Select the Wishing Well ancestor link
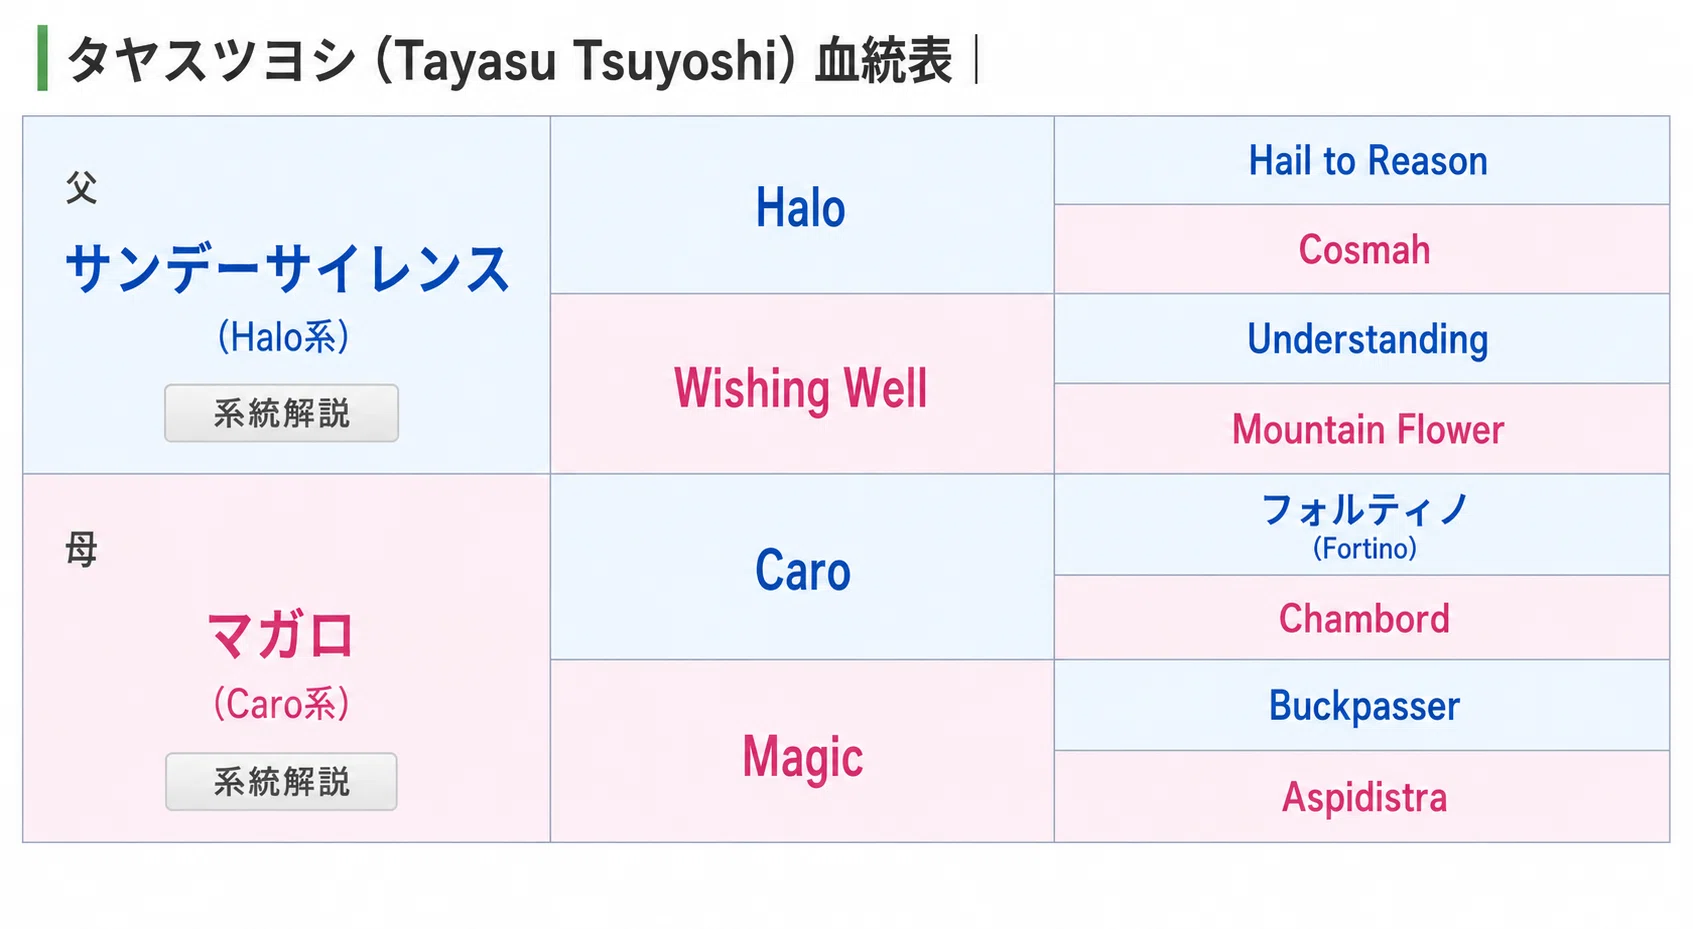The image size is (1693, 929). (x=800, y=388)
